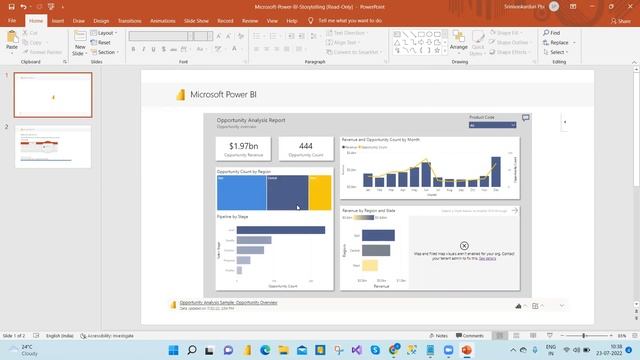640x360 pixels.
Task: Select slide 1 thumbnail
Action: point(53,95)
